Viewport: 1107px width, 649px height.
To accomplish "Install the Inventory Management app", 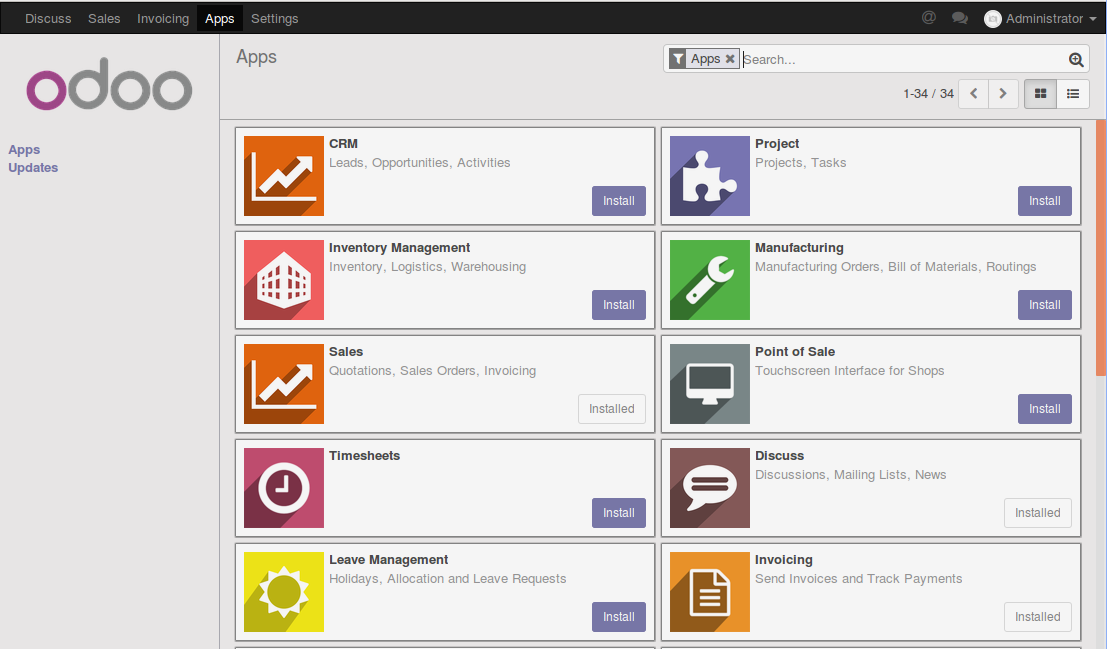I will tap(618, 304).
